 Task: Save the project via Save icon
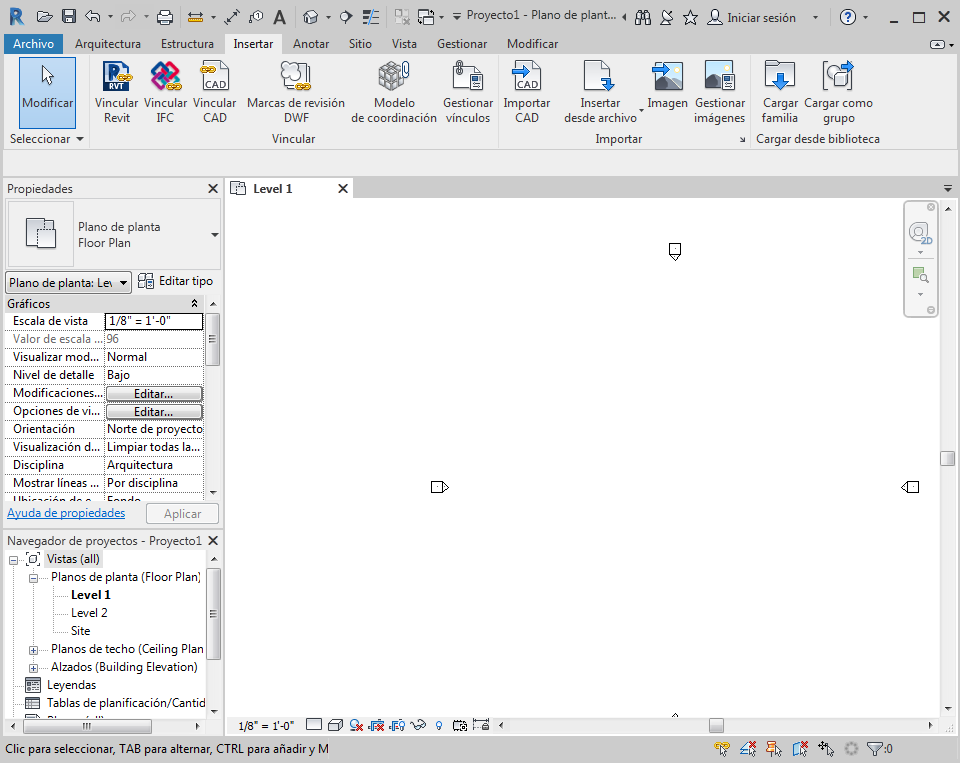click(x=69, y=17)
